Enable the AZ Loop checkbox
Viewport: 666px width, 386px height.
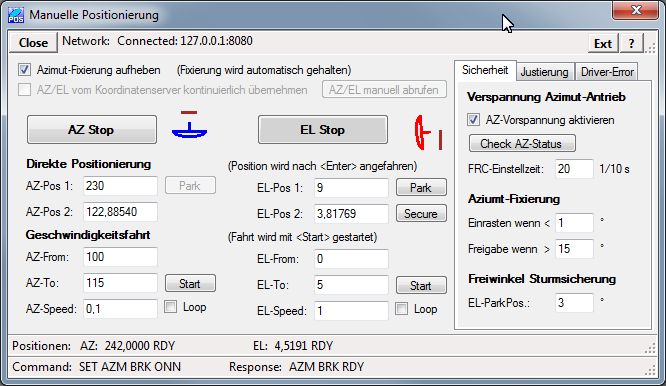pyautogui.click(x=170, y=307)
